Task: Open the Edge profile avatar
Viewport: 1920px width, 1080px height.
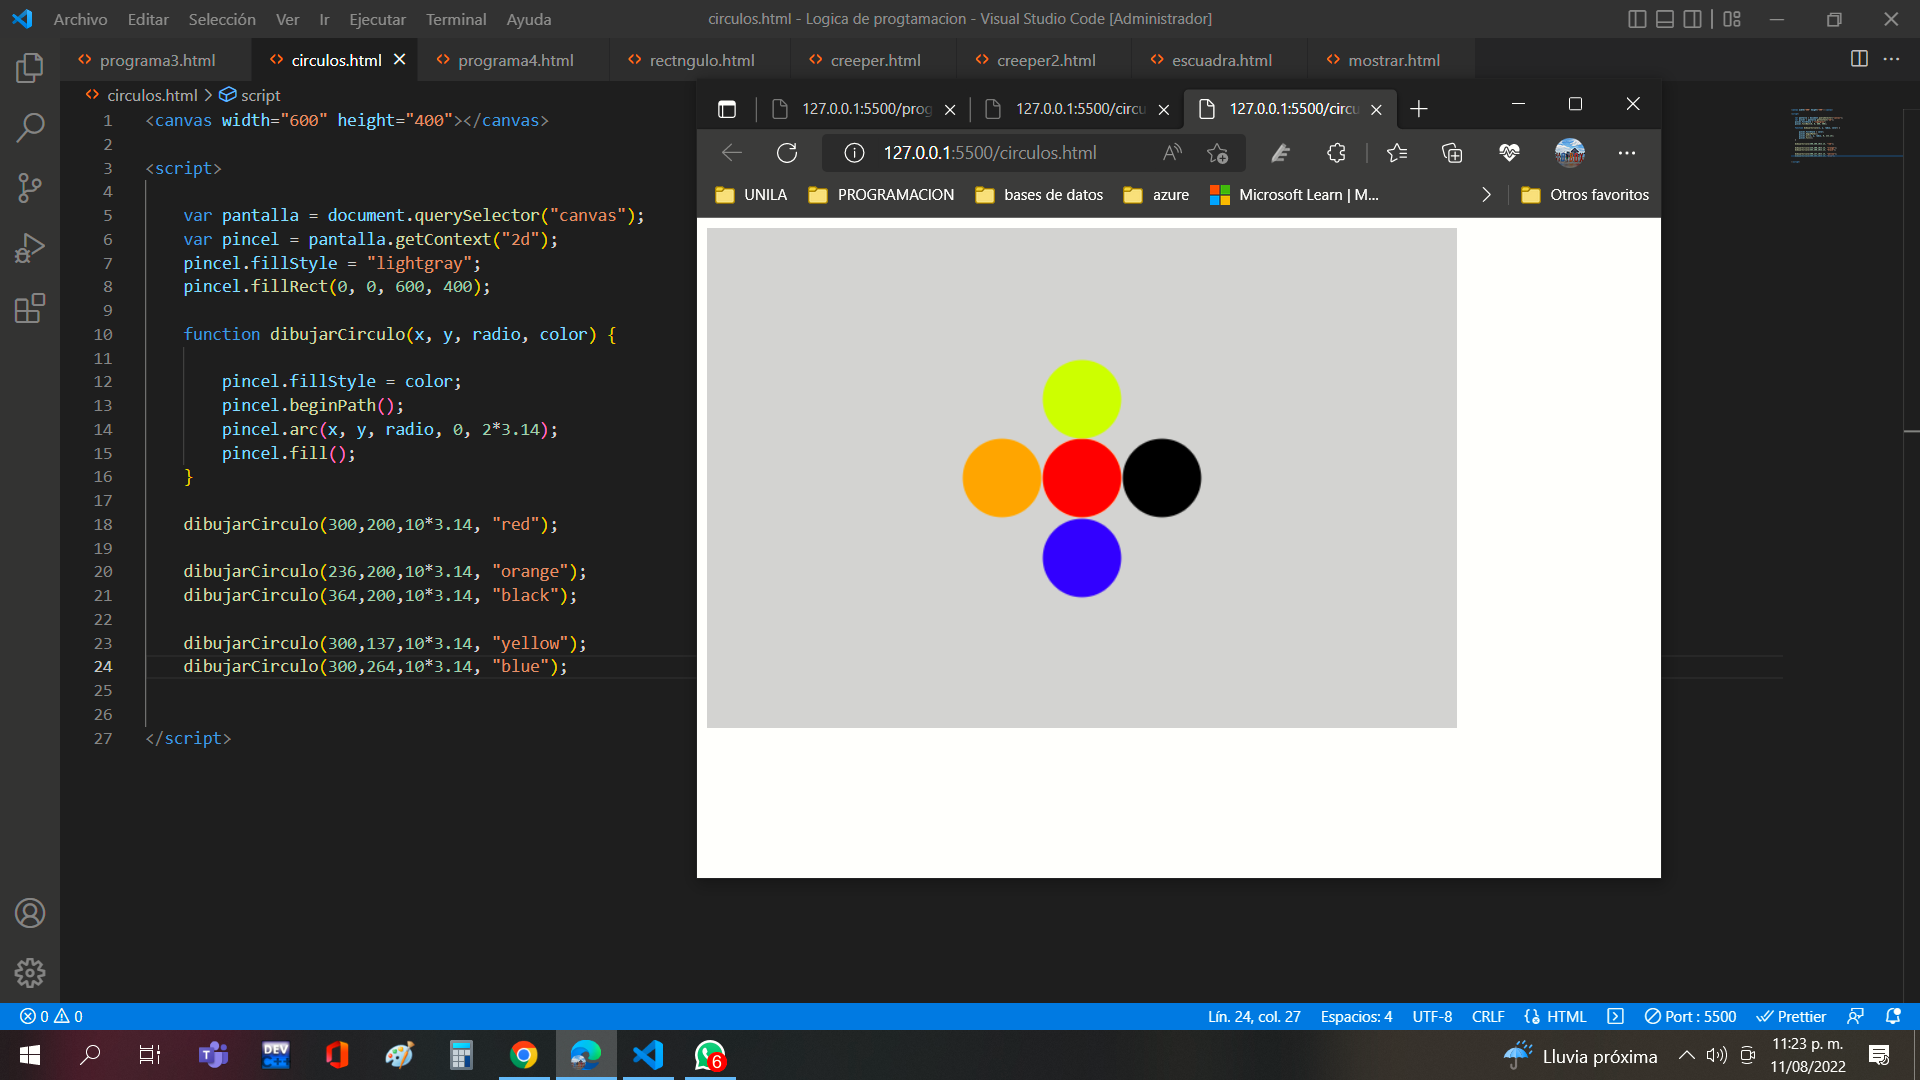Action: pos(1570,153)
